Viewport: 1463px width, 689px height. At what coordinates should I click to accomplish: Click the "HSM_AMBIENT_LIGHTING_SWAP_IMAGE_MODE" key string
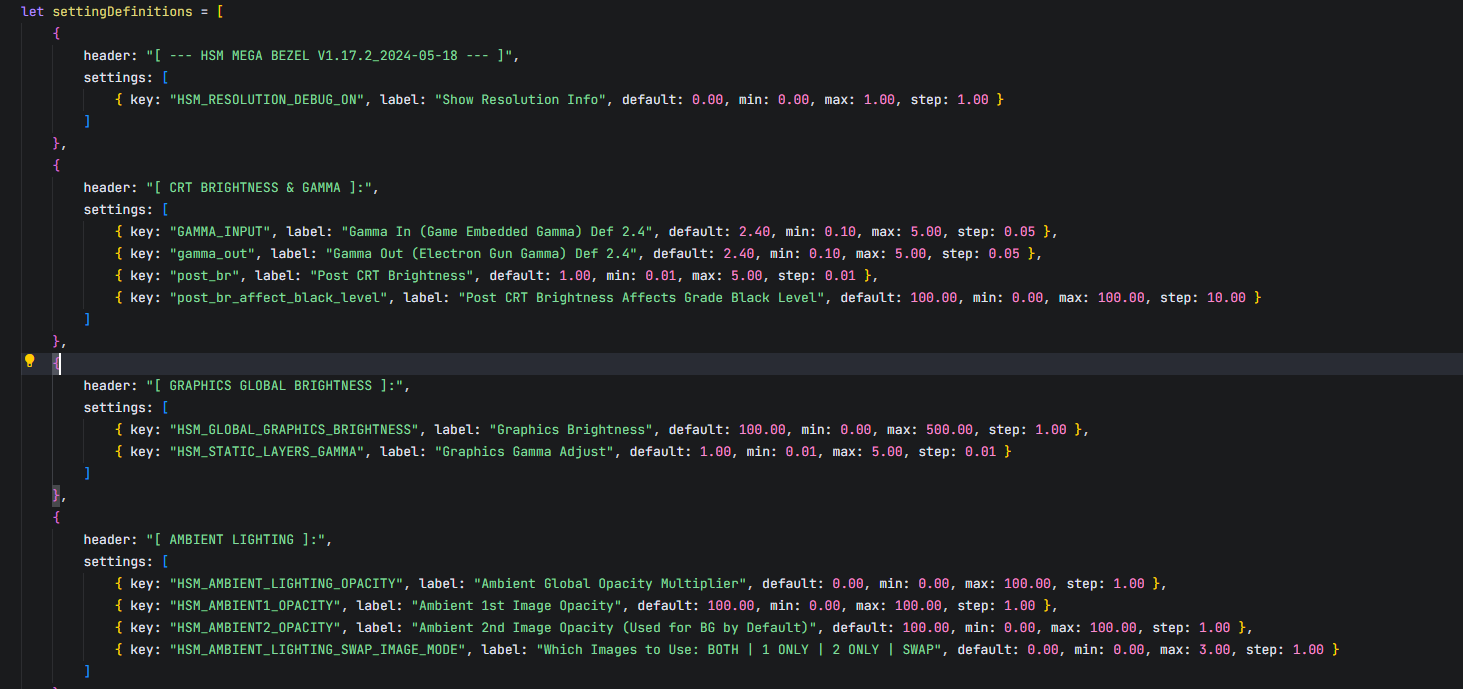(x=318, y=649)
